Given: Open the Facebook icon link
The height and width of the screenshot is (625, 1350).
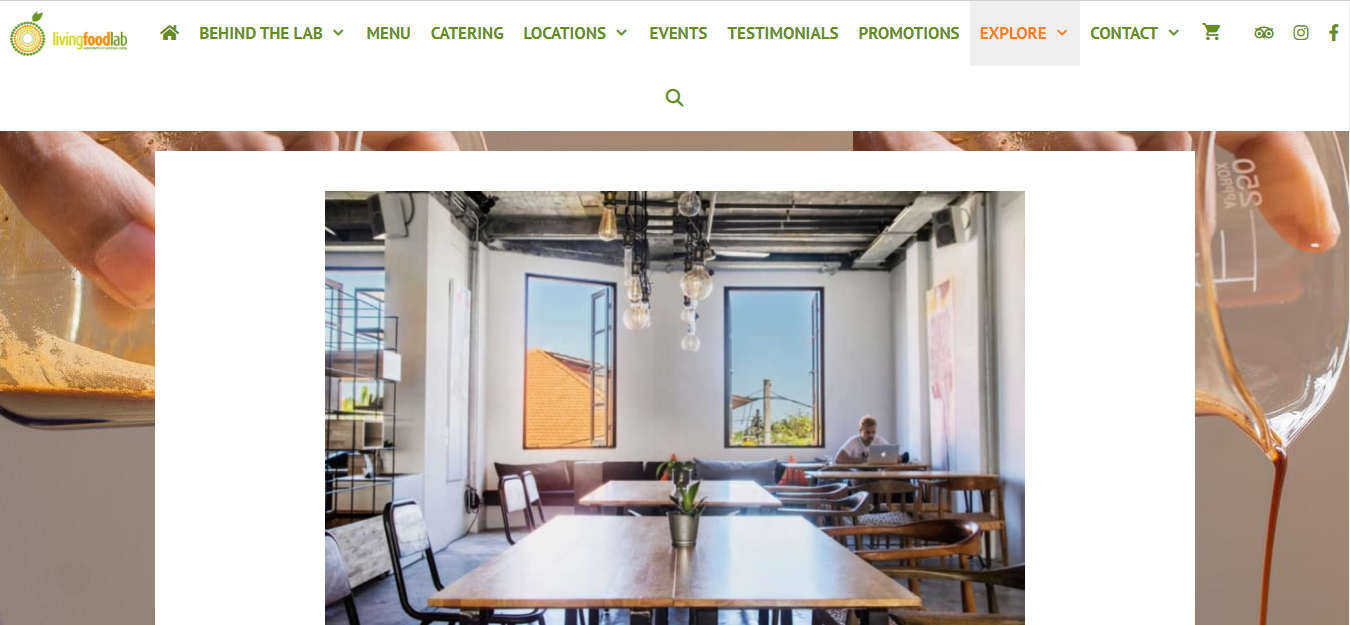Looking at the screenshot, I should pos(1334,32).
